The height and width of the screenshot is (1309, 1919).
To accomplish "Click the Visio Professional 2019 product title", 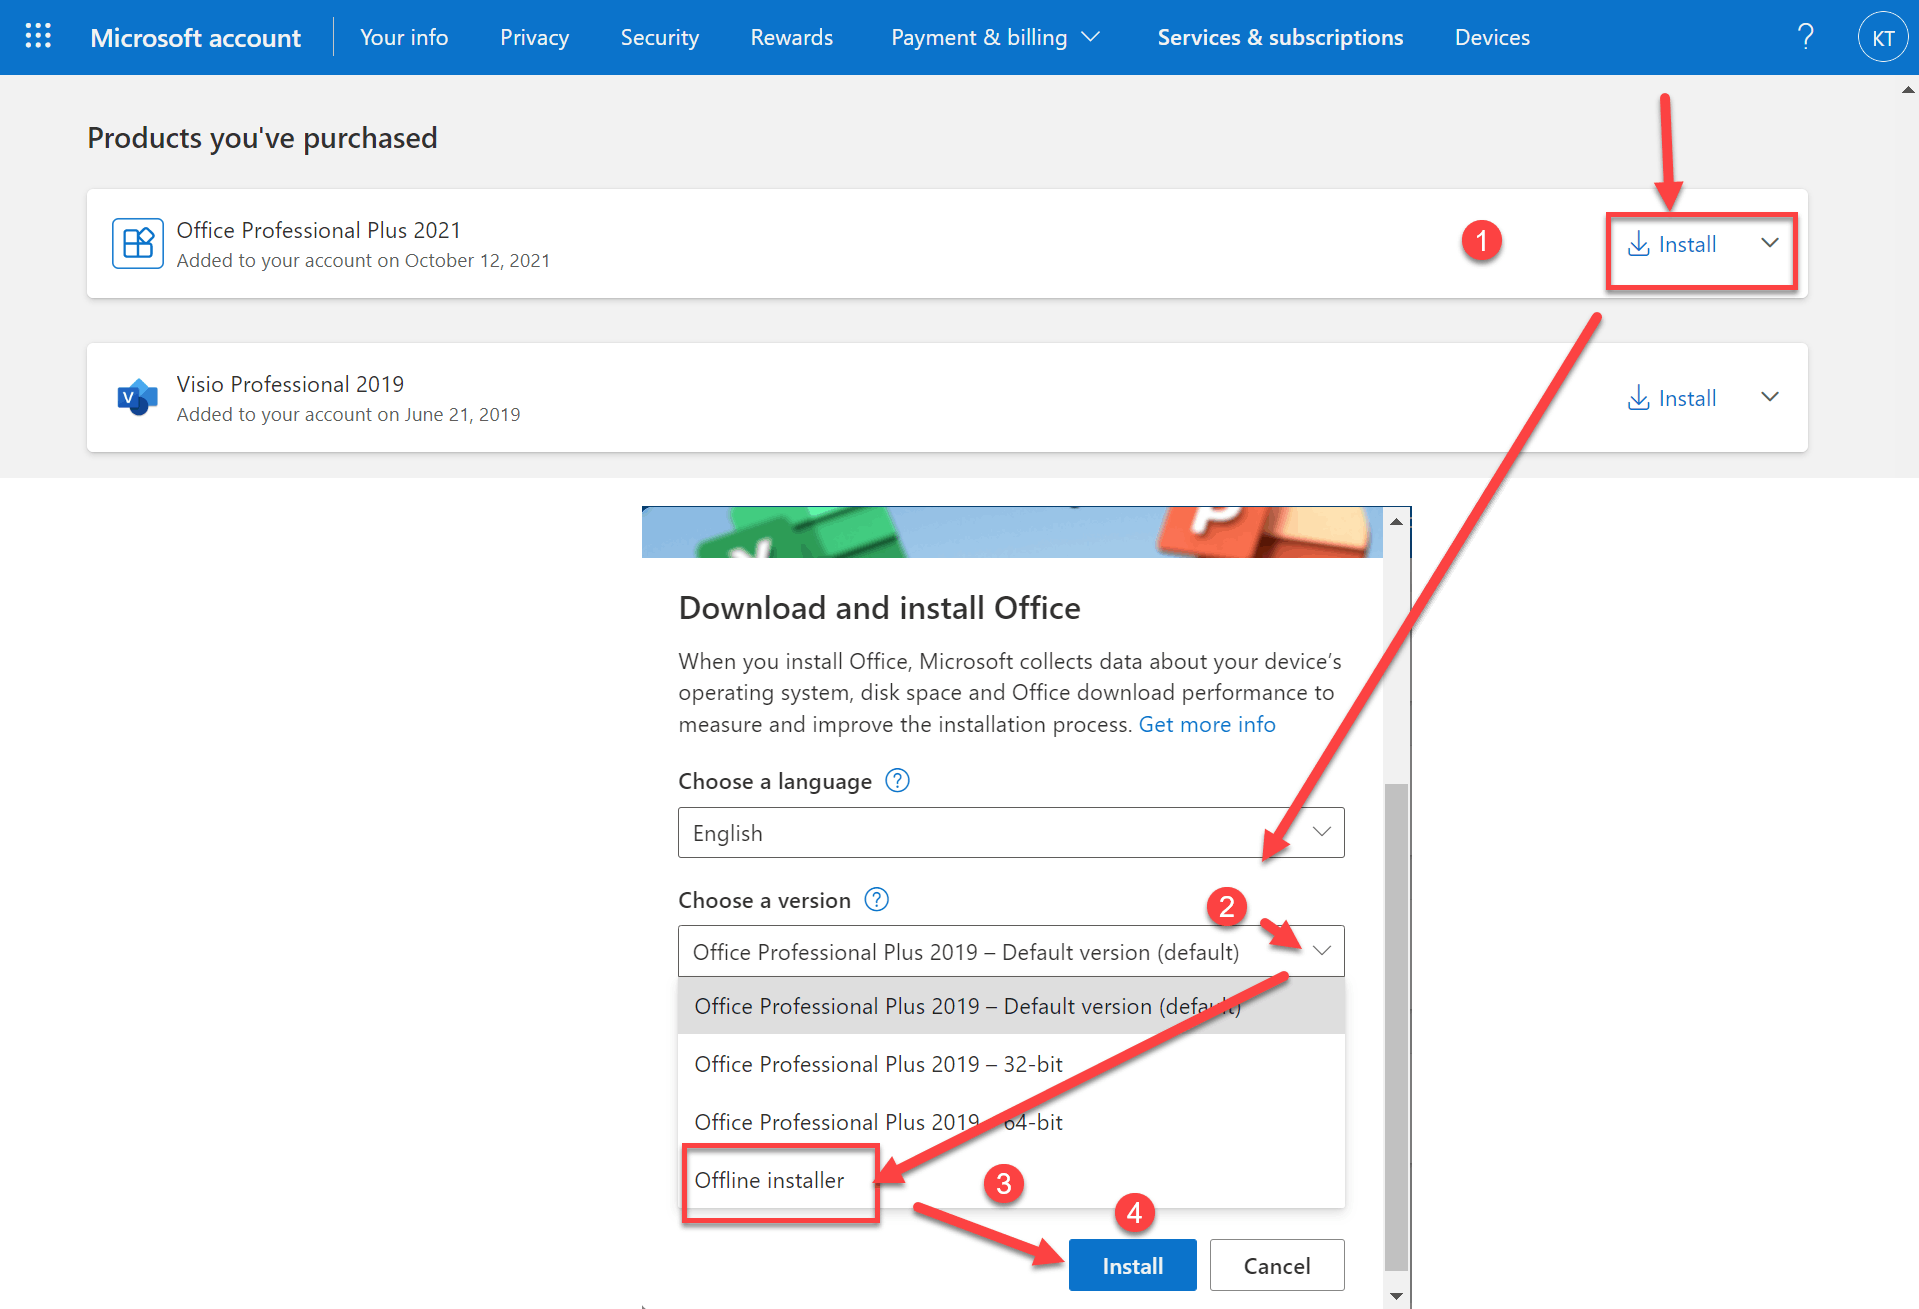I will tap(290, 384).
